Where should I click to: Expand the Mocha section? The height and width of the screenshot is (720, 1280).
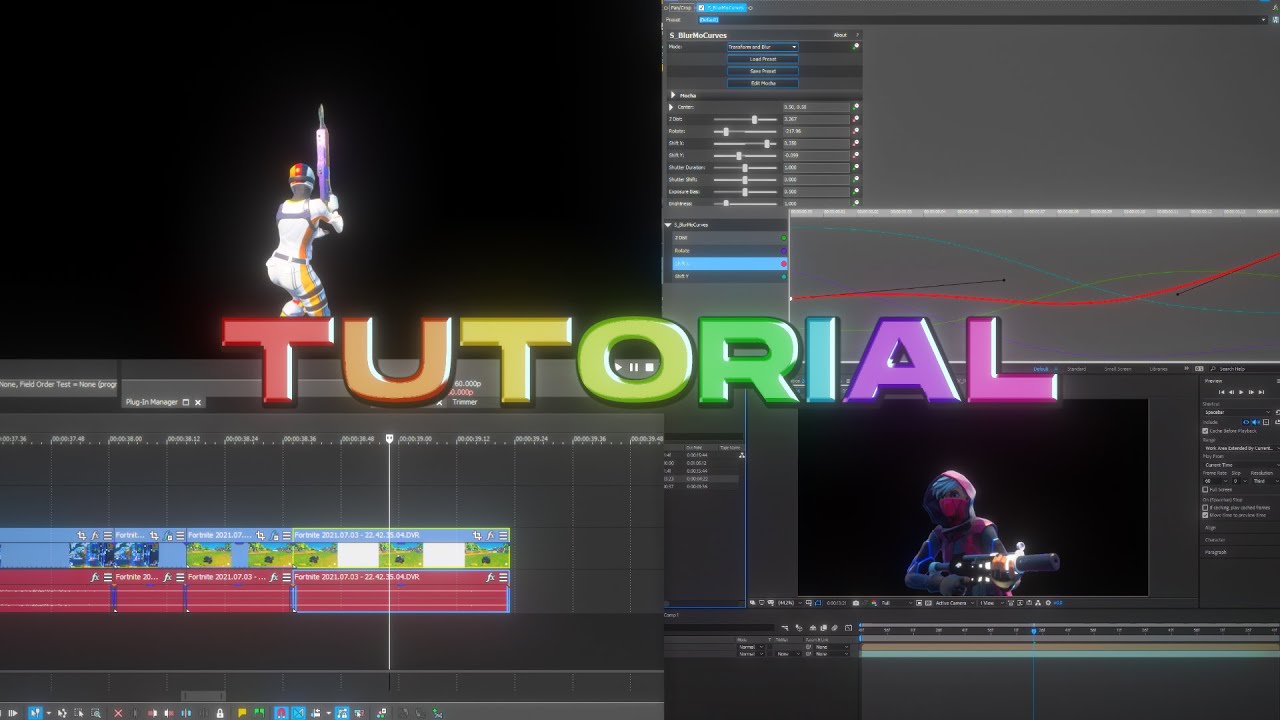coord(673,95)
